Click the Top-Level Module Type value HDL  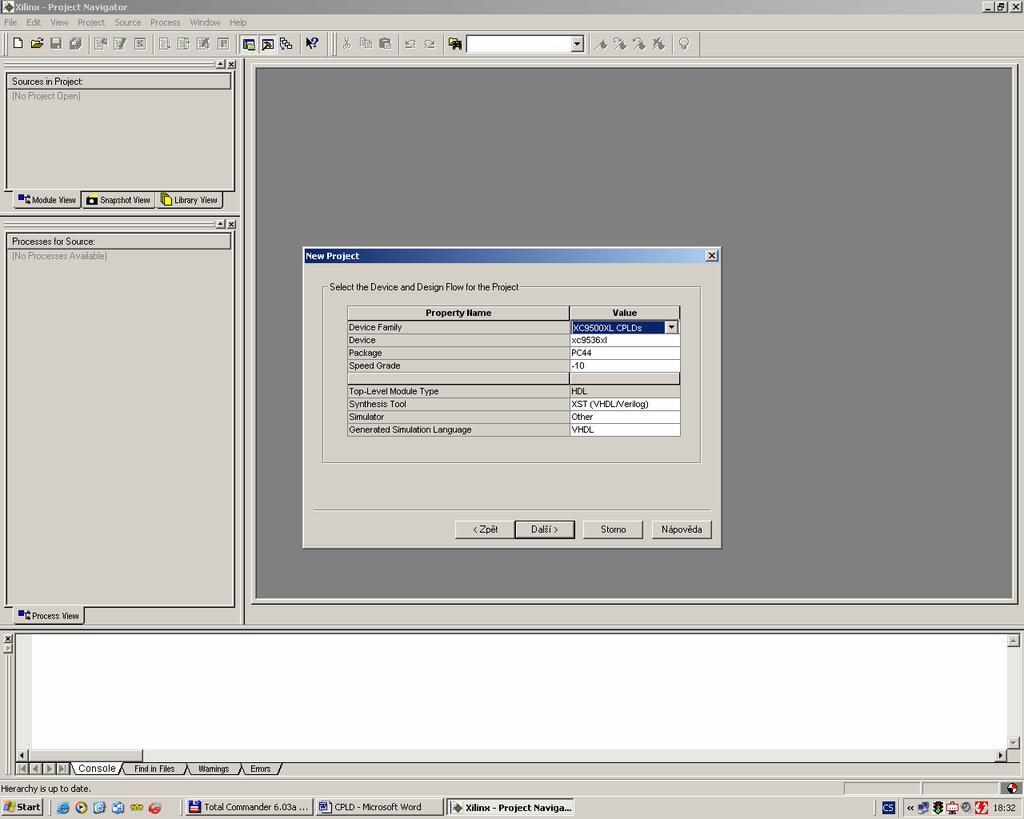[x=624, y=391]
